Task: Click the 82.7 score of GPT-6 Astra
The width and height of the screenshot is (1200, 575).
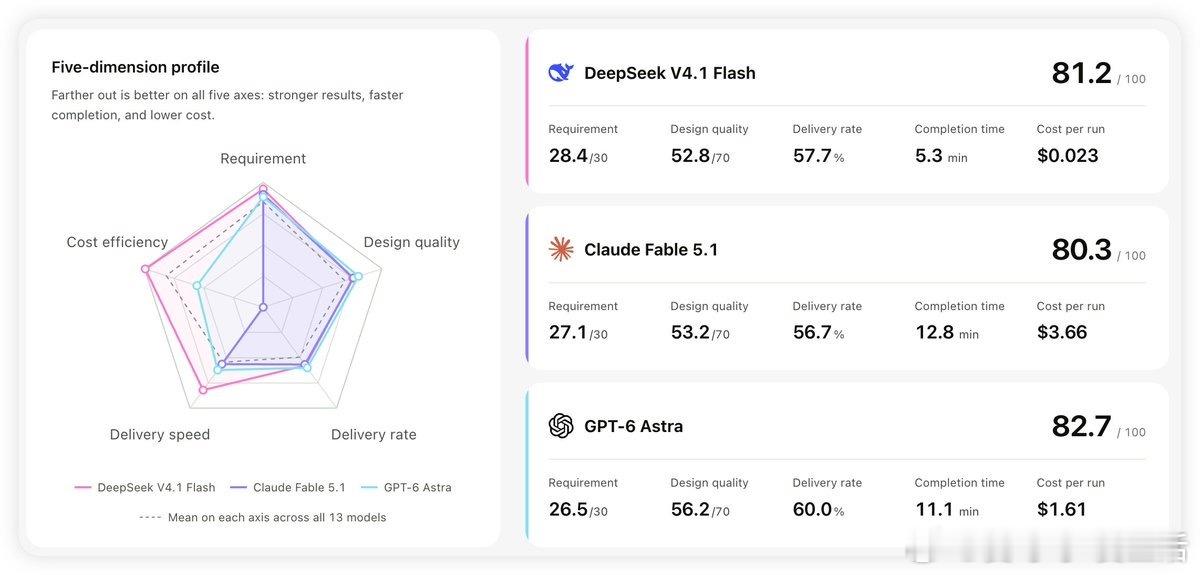Action: (1081, 426)
